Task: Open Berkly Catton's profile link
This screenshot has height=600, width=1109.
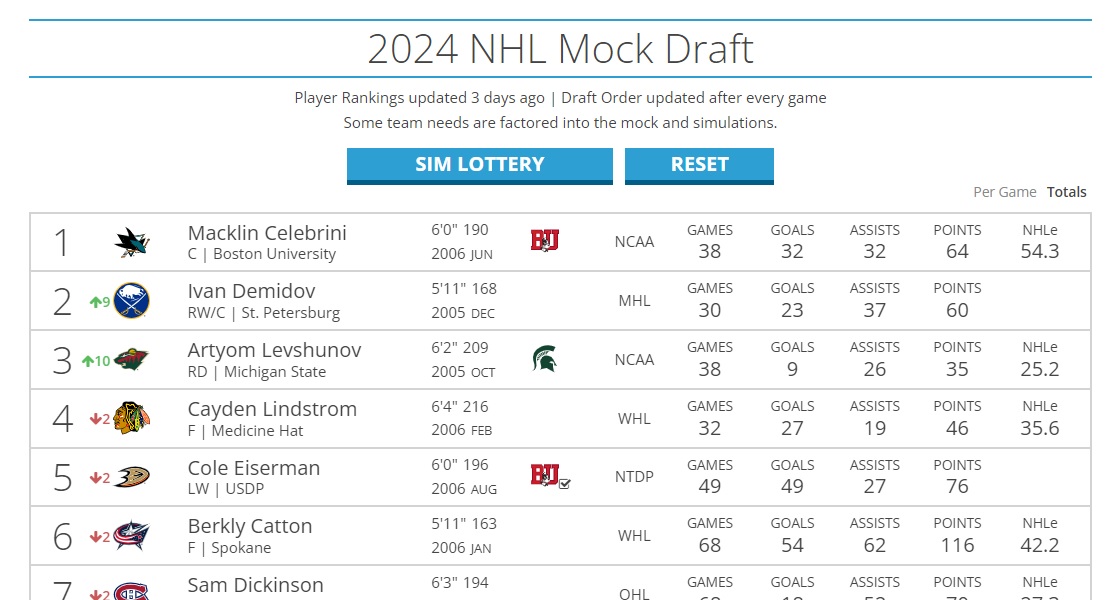Action: pyautogui.click(x=250, y=526)
